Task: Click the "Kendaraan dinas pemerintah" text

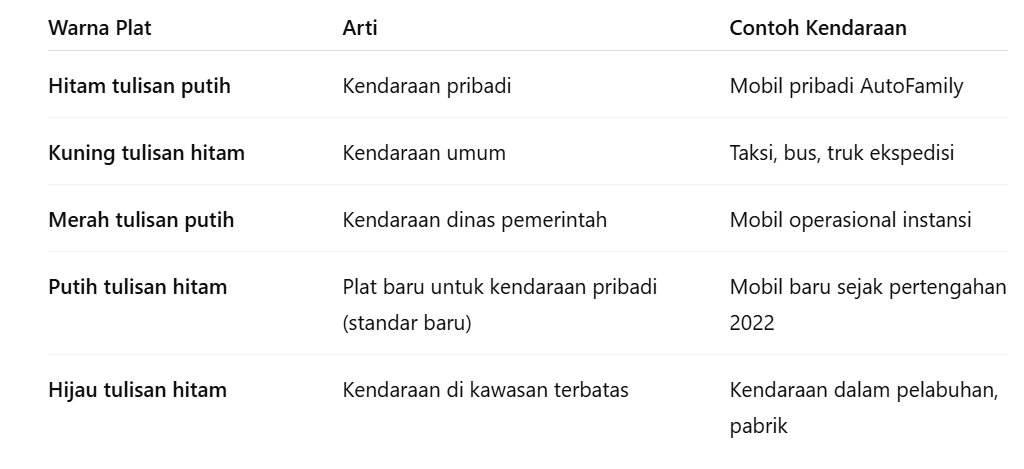Action: click(x=475, y=220)
